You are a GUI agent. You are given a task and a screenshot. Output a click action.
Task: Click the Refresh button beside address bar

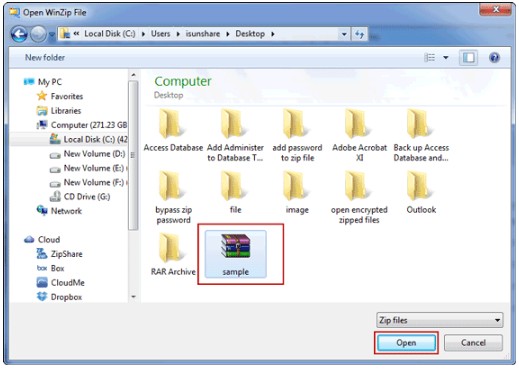[359, 34]
